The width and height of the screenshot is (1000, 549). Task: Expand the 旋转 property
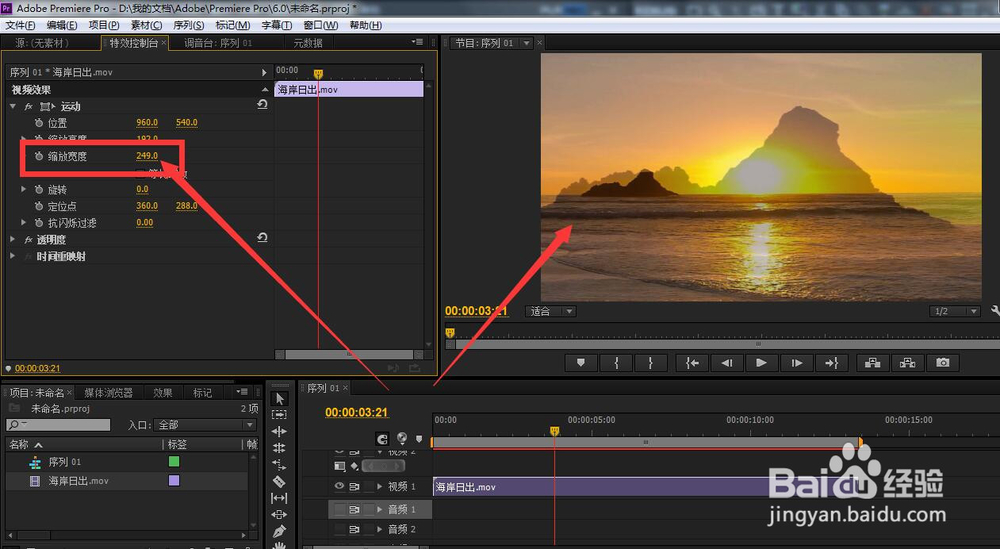point(24,189)
